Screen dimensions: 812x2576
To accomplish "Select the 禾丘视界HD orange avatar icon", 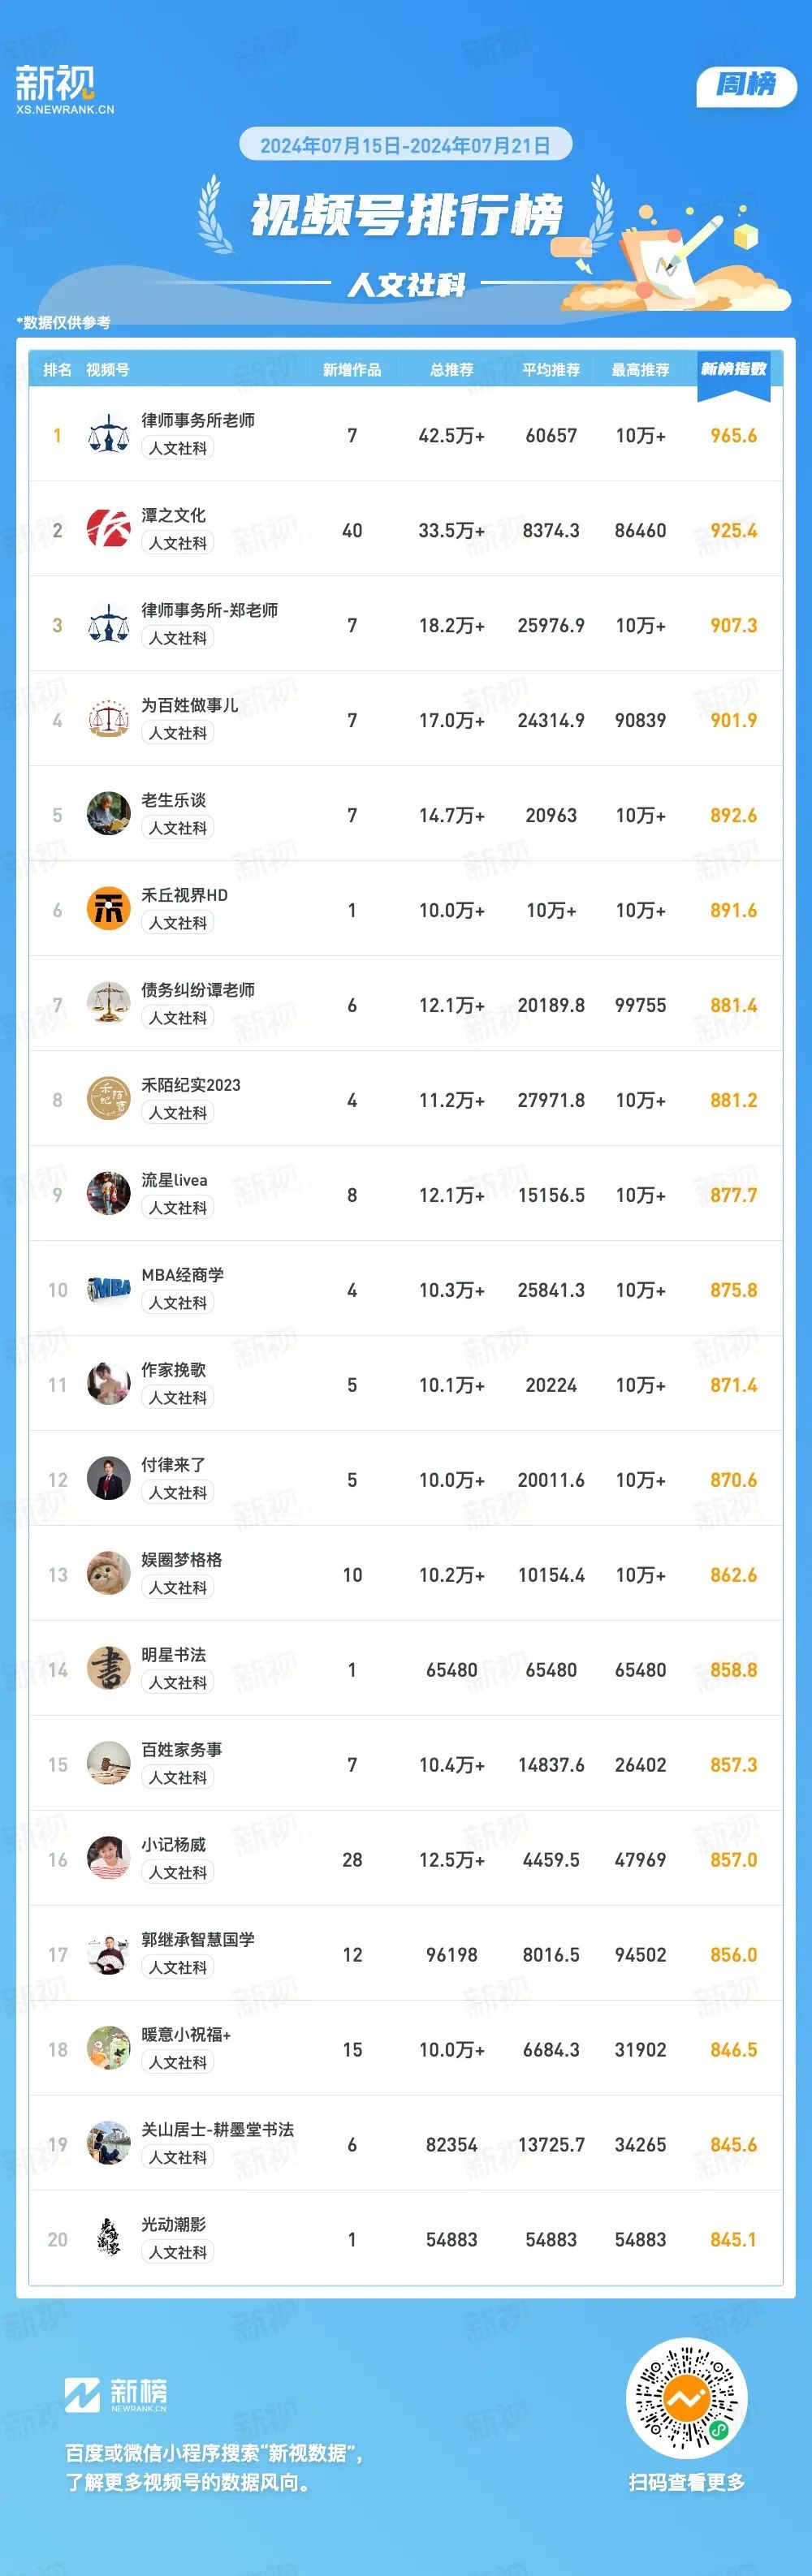I will point(108,910).
